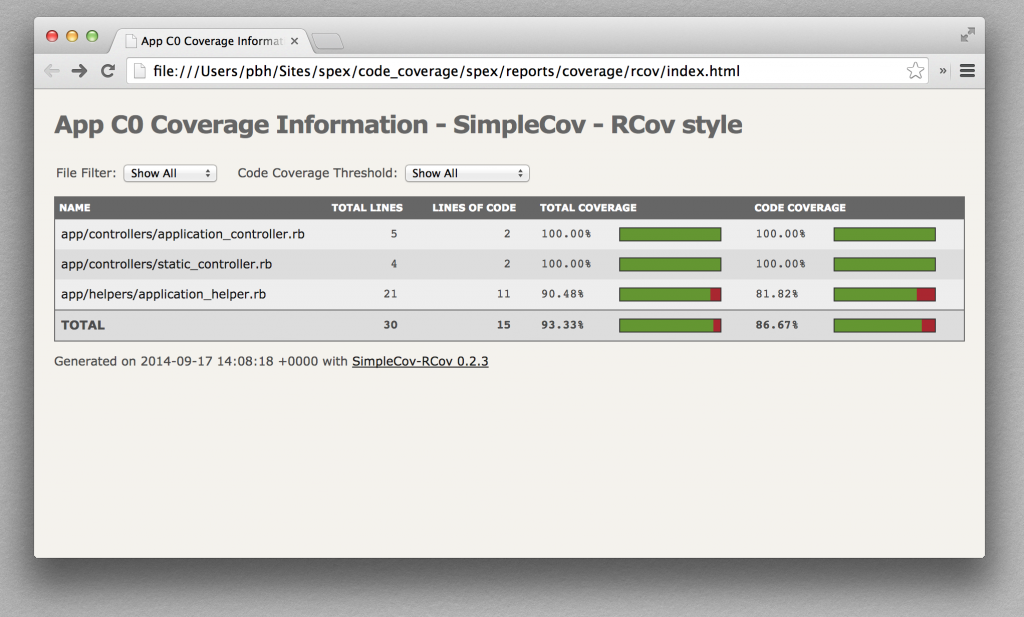Viewport: 1024px width, 617px height.
Task: Click app/controllers/static_controller.rb file name
Action: click(167, 264)
